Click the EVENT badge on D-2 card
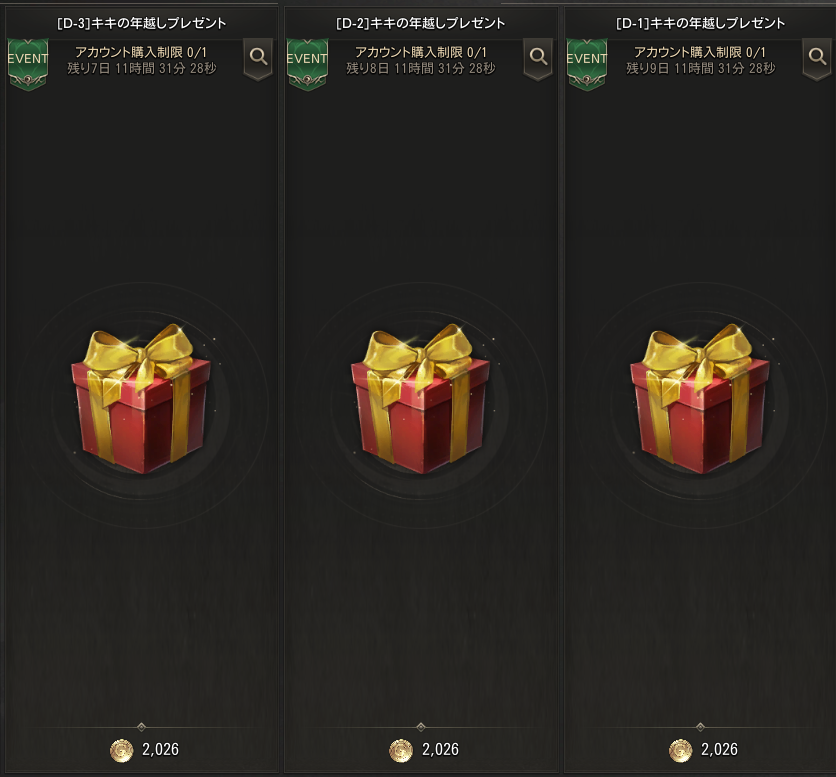Viewport: 836px width, 777px height. pos(307,64)
